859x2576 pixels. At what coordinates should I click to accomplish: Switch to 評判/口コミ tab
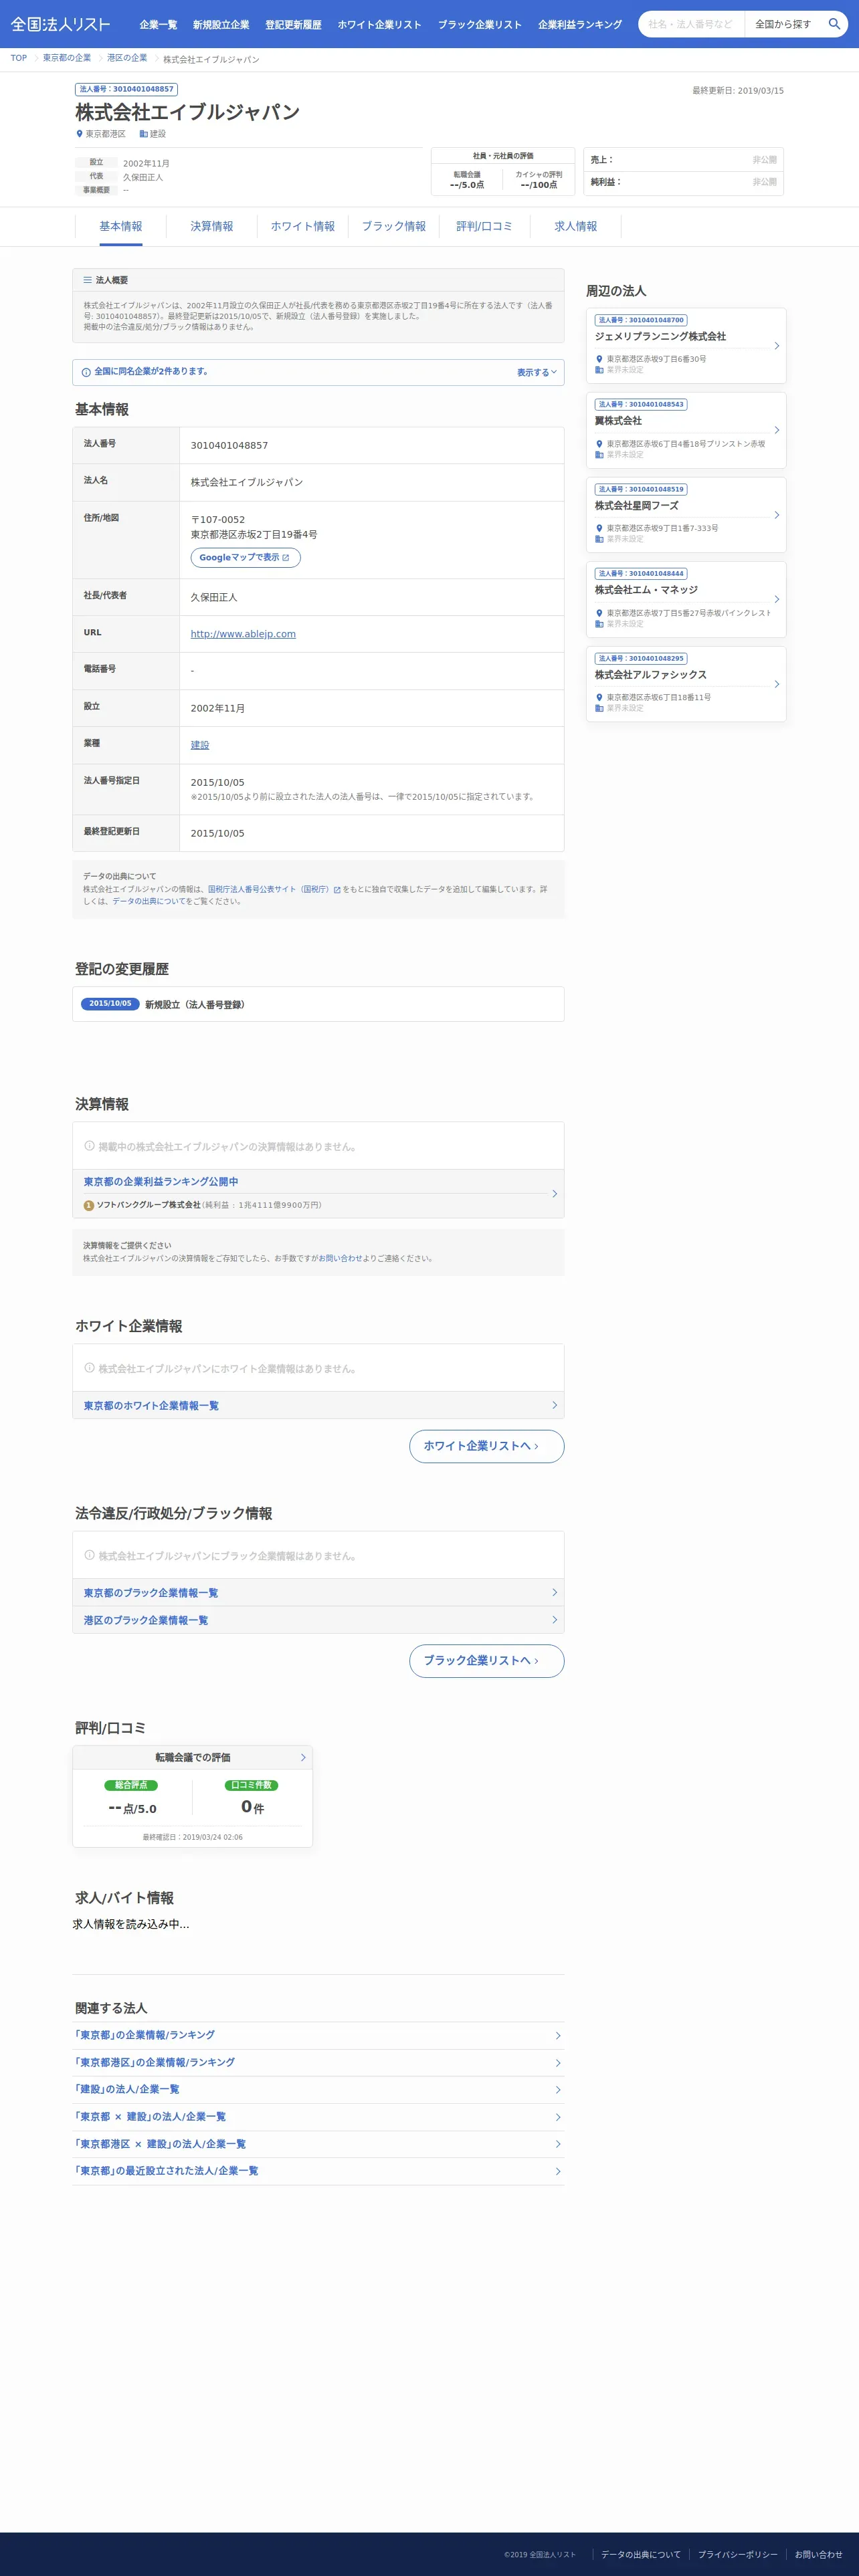[485, 227]
